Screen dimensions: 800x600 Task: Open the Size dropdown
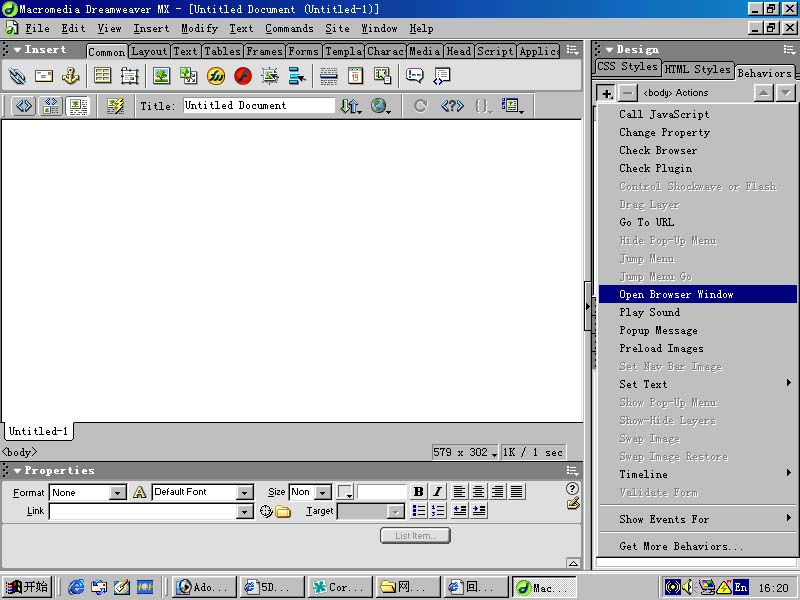pyautogui.click(x=323, y=493)
